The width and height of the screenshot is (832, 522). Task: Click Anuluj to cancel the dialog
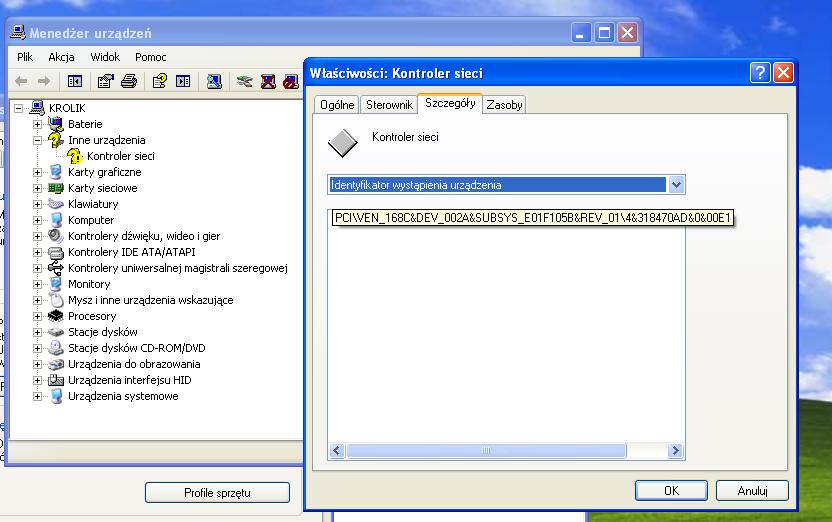pos(752,491)
